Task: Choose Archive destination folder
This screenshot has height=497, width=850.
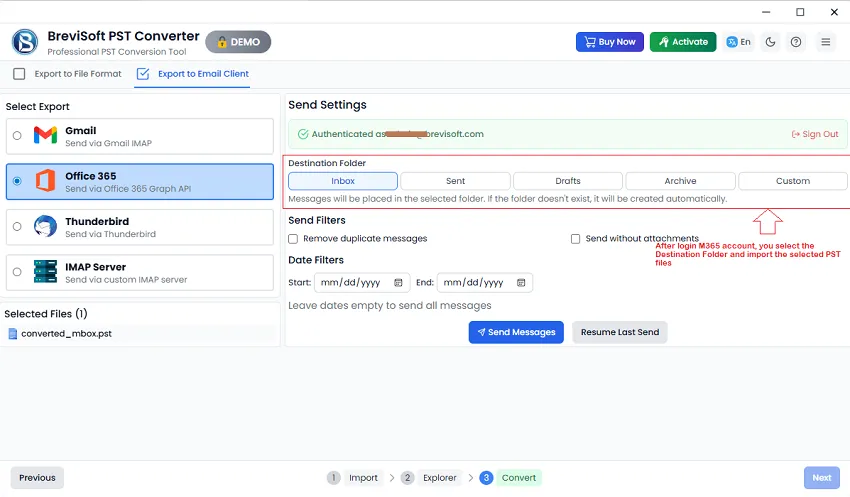Action: pyautogui.click(x=680, y=181)
